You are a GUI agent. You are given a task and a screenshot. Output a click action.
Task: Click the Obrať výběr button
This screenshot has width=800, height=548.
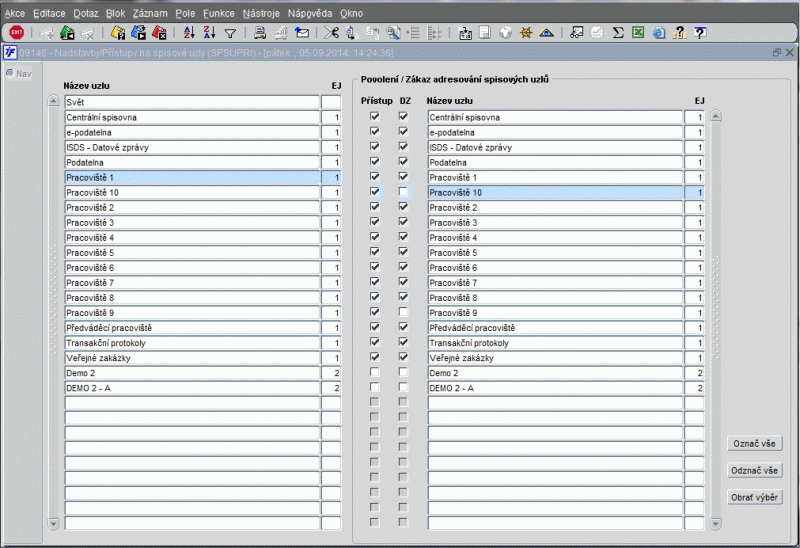click(x=754, y=497)
